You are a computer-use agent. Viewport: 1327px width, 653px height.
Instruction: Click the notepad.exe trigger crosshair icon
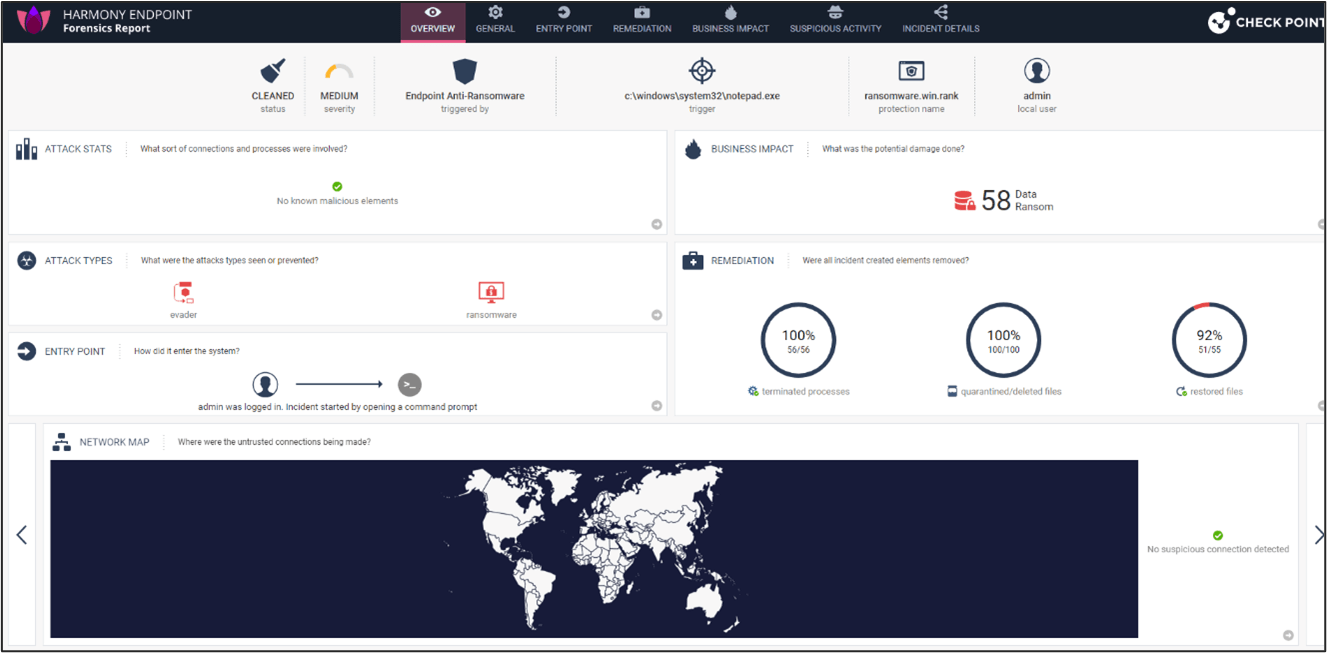702,72
